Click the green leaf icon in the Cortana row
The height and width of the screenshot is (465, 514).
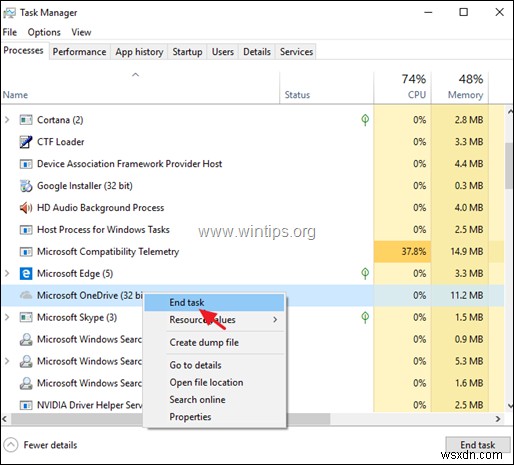click(x=365, y=120)
